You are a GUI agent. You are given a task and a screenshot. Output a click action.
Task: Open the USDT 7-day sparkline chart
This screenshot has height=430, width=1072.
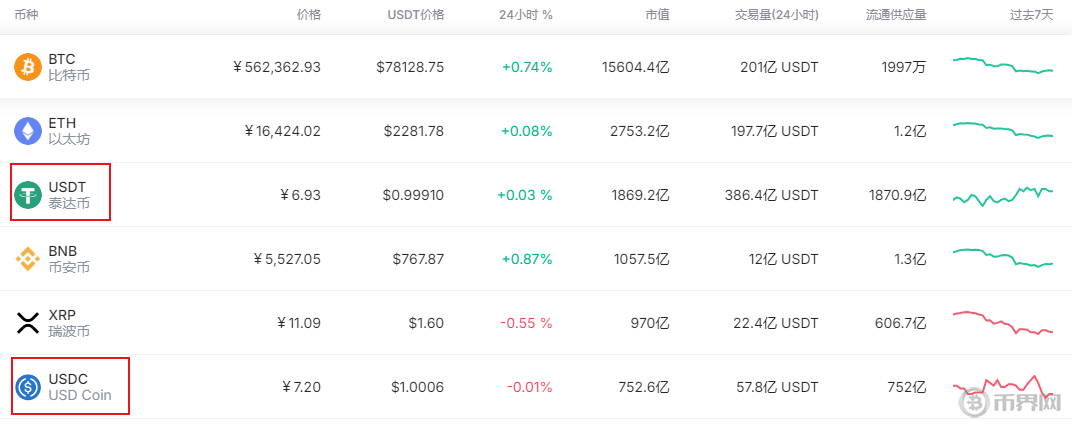click(x=1002, y=194)
